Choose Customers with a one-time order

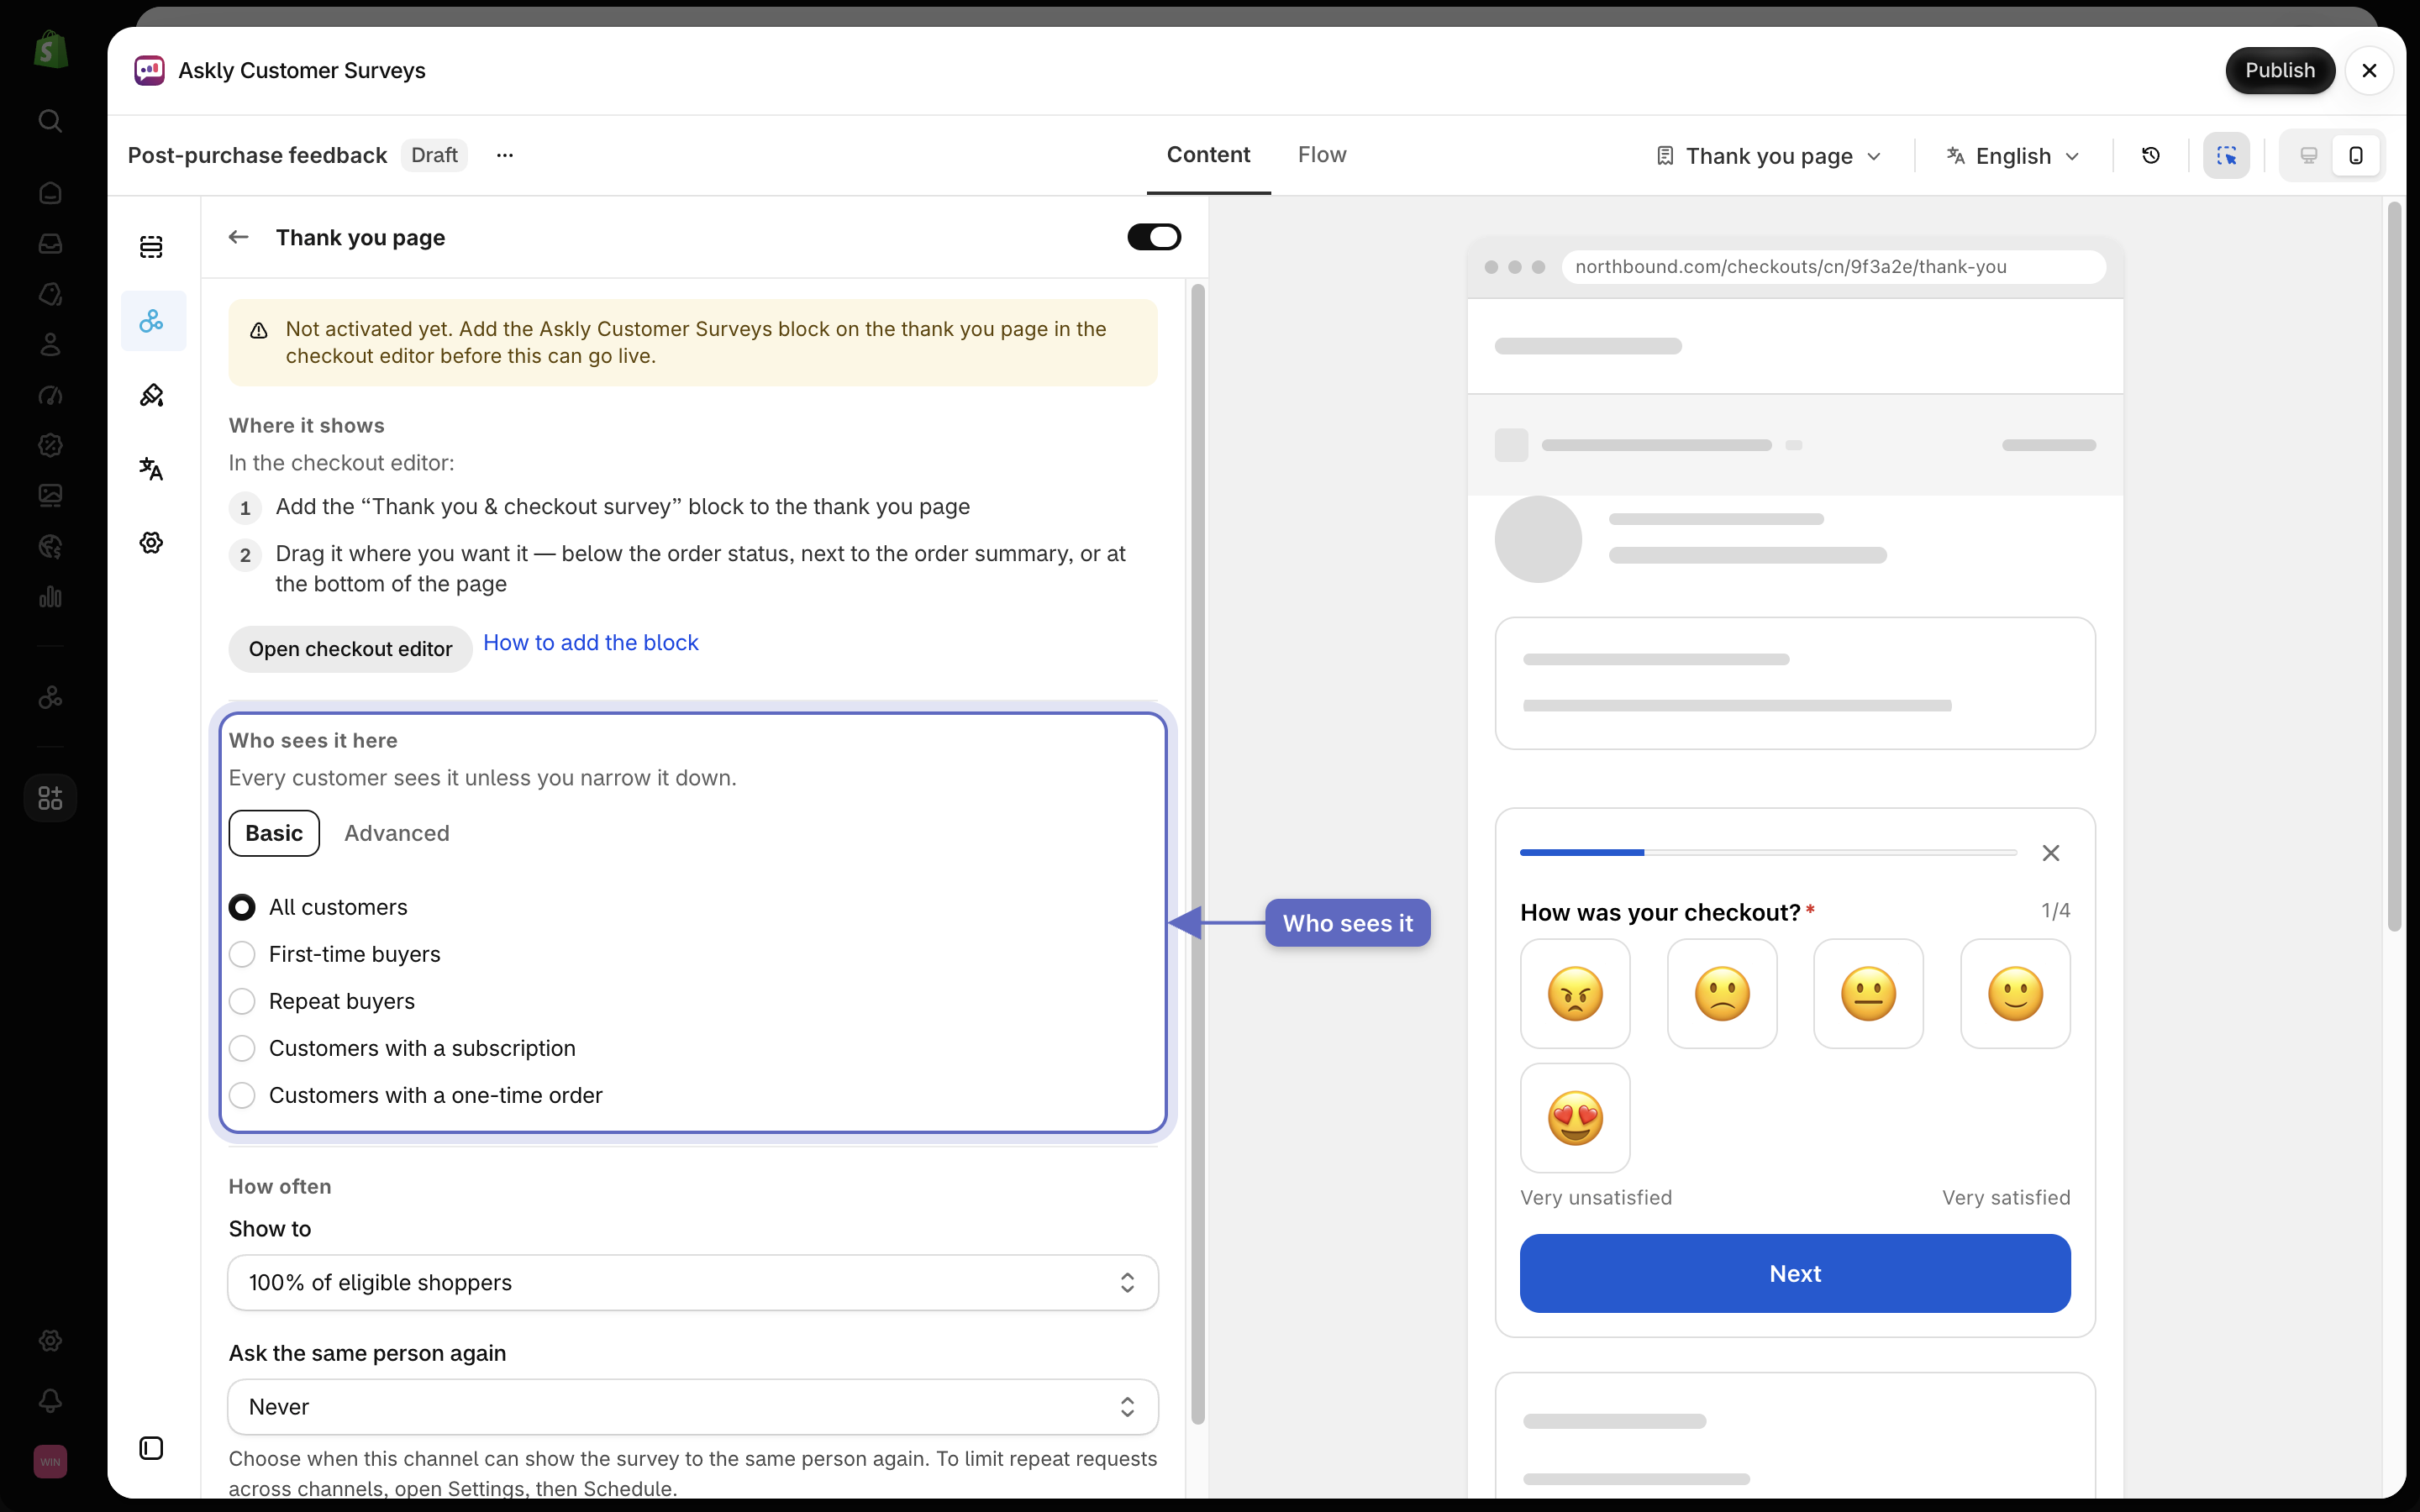(x=242, y=1095)
